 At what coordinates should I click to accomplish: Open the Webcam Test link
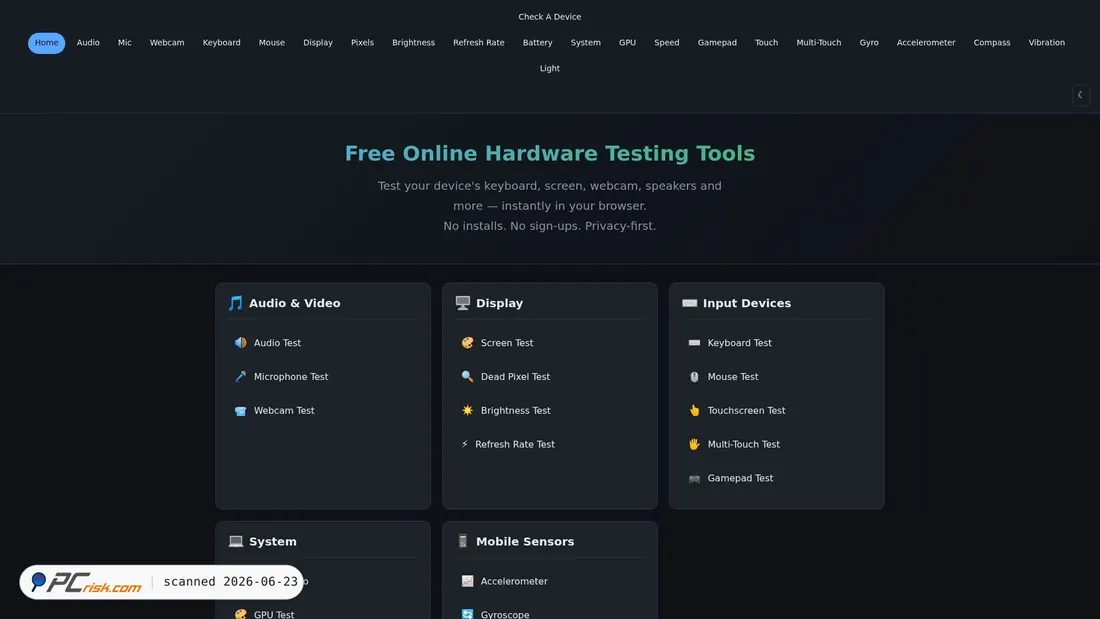point(283,411)
